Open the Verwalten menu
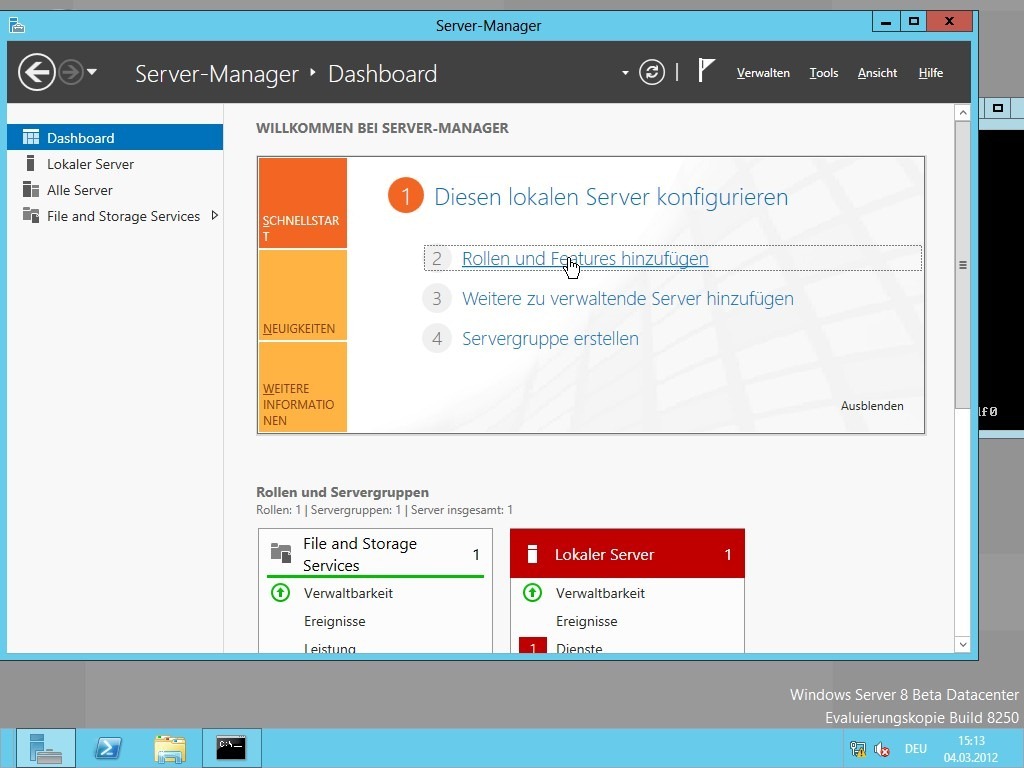Viewport: 1024px width, 768px height. [763, 73]
